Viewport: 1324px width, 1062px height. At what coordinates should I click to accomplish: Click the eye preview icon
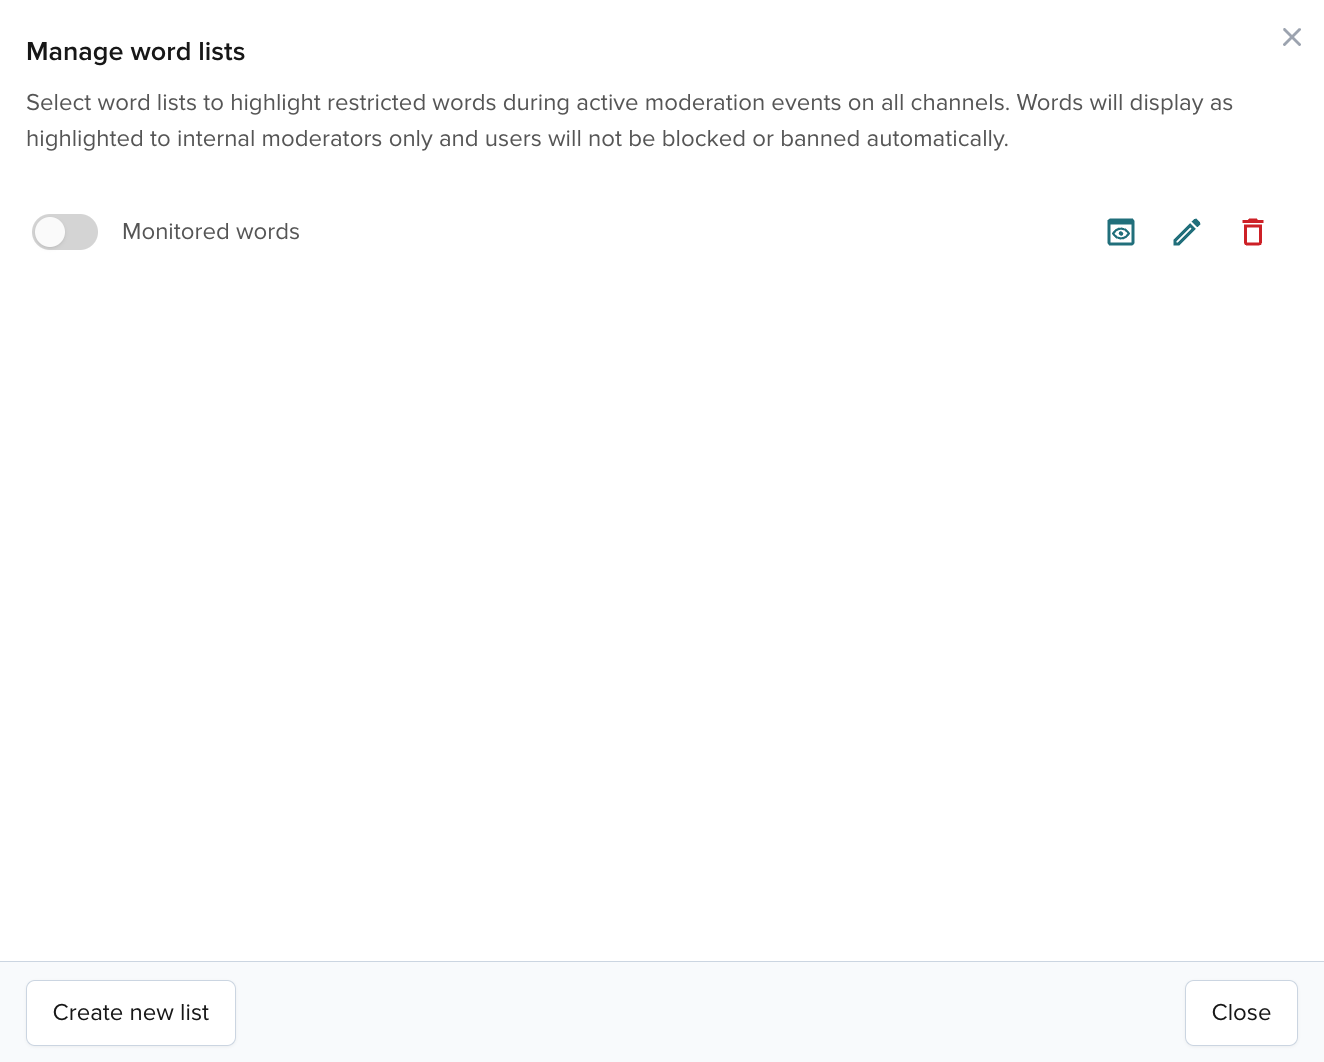(x=1121, y=232)
